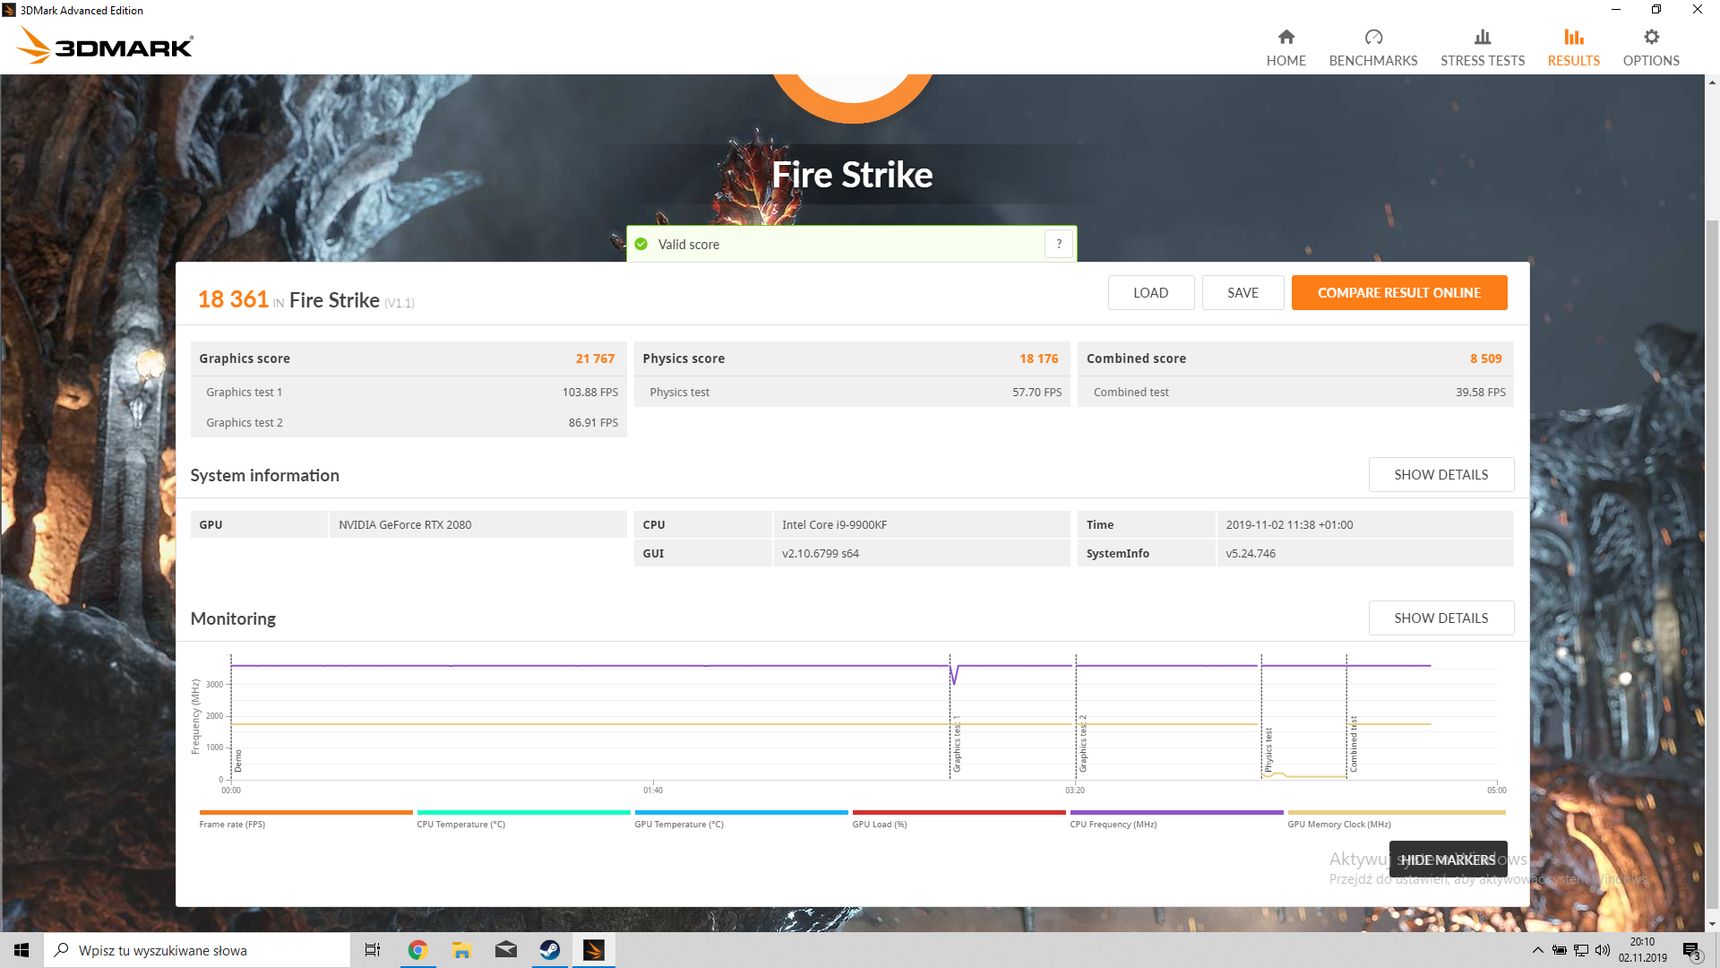This screenshot has width=1720, height=968.
Task: Hide markers on the monitoring chart
Action: 1448,859
